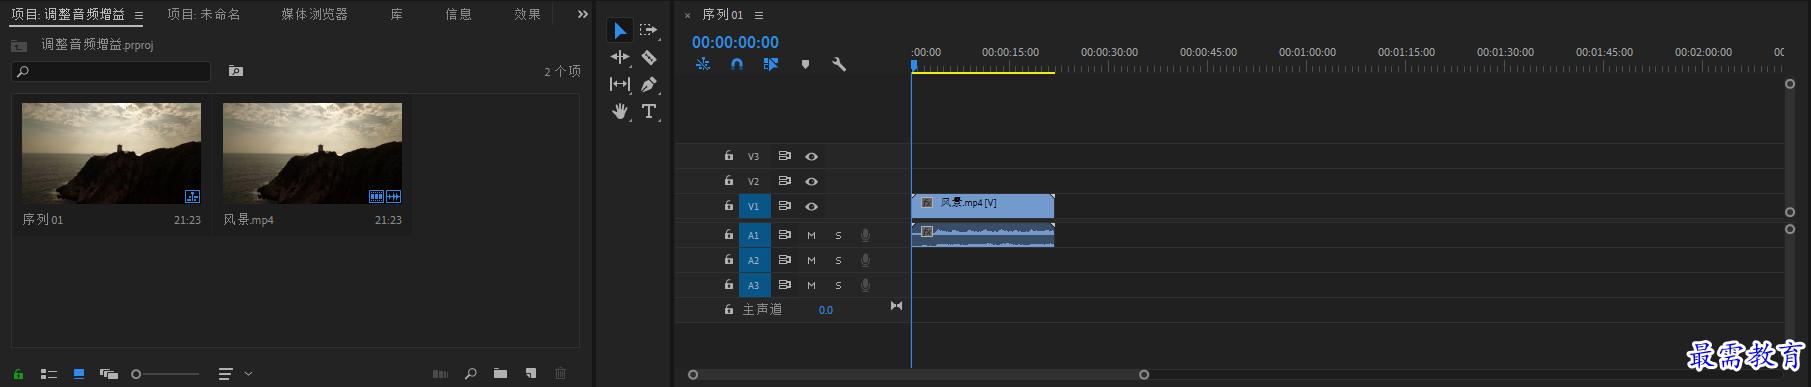Screen dimensions: 1811x387
Task: Switch project panel to freeform view
Action: point(109,374)
